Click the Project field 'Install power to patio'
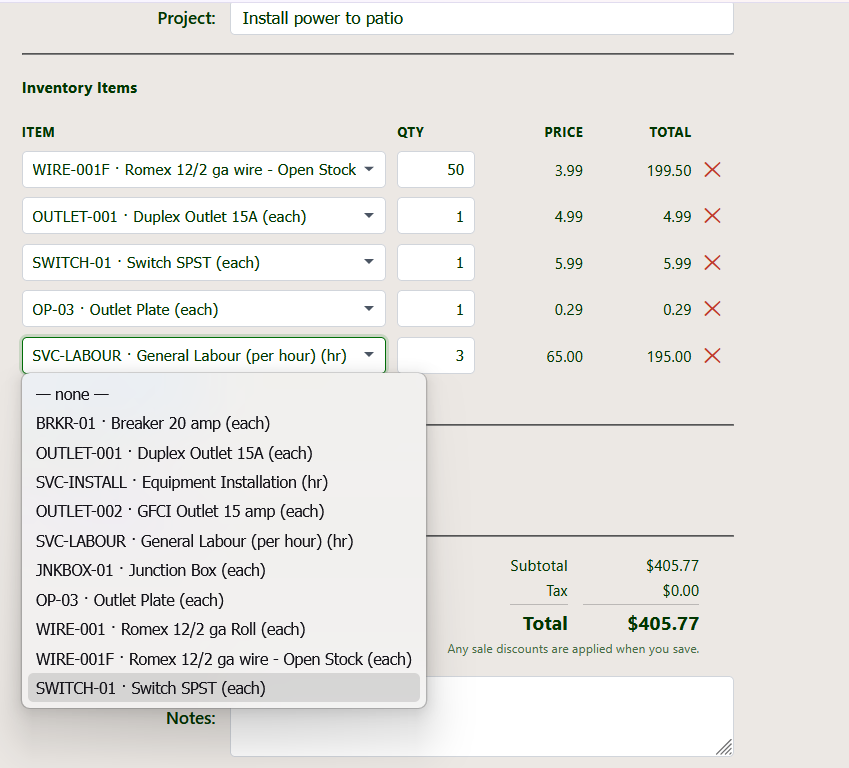The image size is (849, 768). pos(482,18)
